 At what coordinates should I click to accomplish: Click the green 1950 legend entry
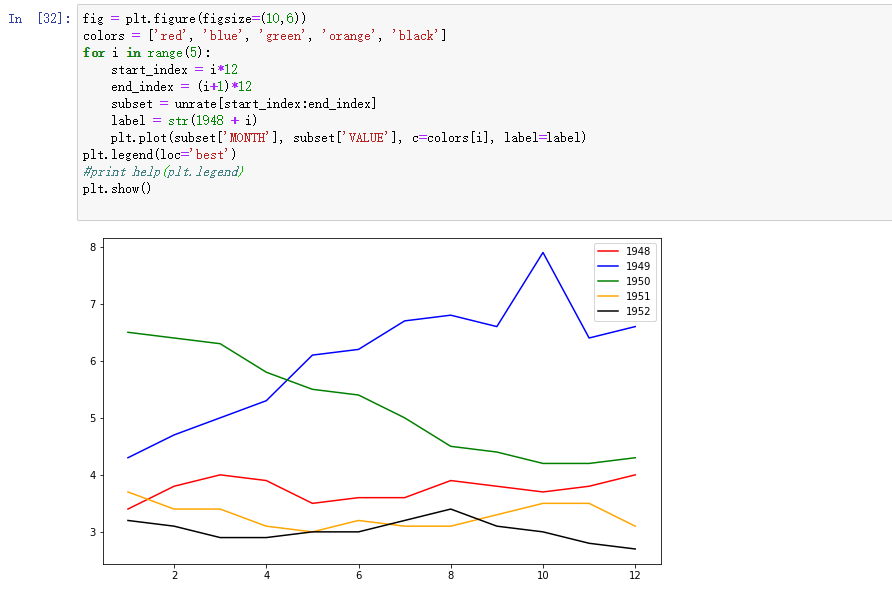pos(623,281)
